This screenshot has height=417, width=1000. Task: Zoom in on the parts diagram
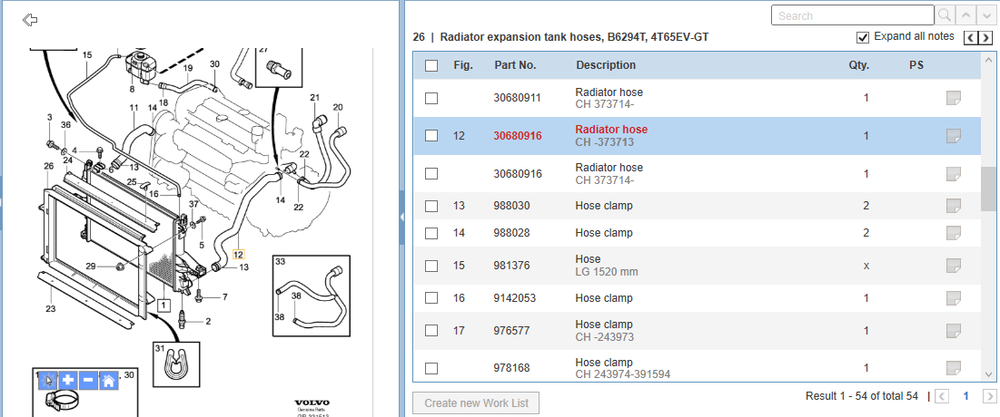(x=67, y=380)
